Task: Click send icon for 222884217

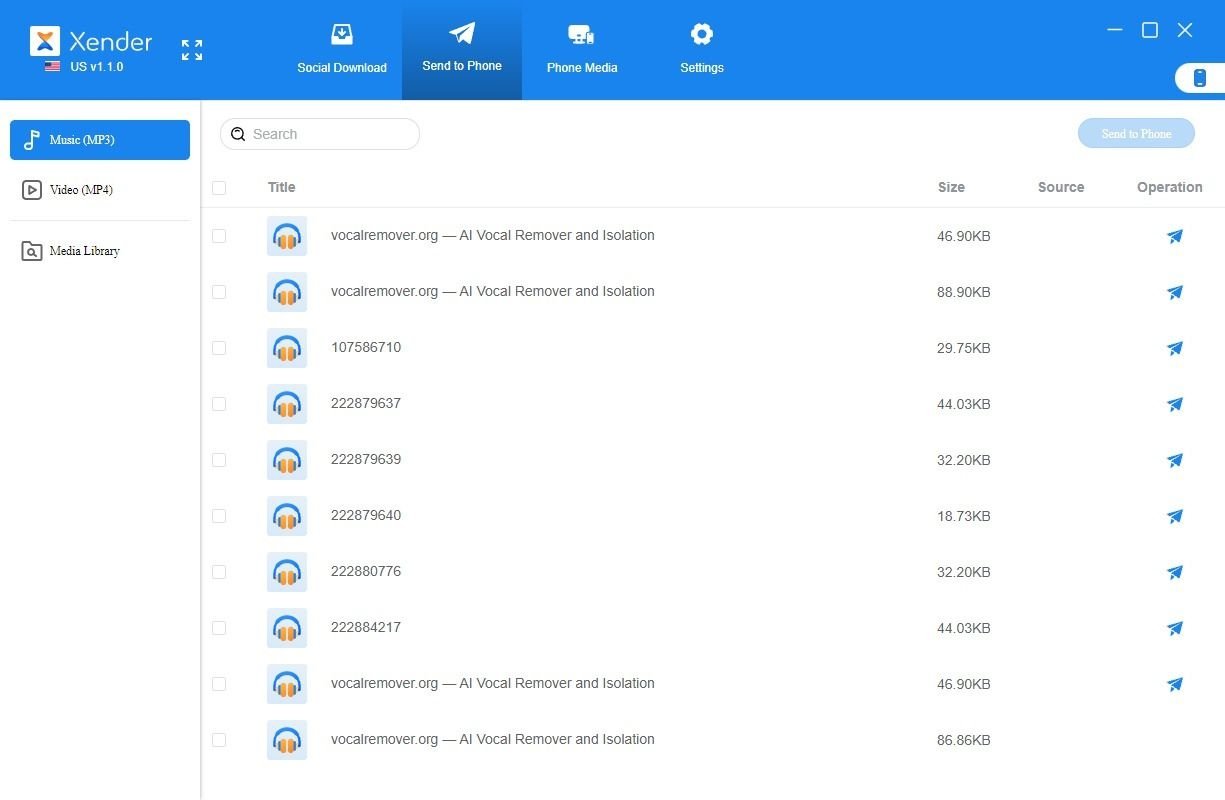Action: tap(1175, 628)
